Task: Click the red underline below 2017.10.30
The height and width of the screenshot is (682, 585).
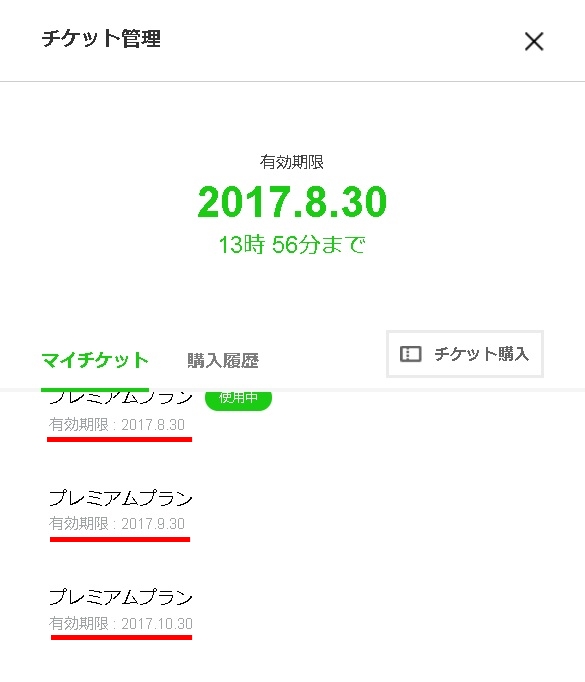Action: [121, 638]
